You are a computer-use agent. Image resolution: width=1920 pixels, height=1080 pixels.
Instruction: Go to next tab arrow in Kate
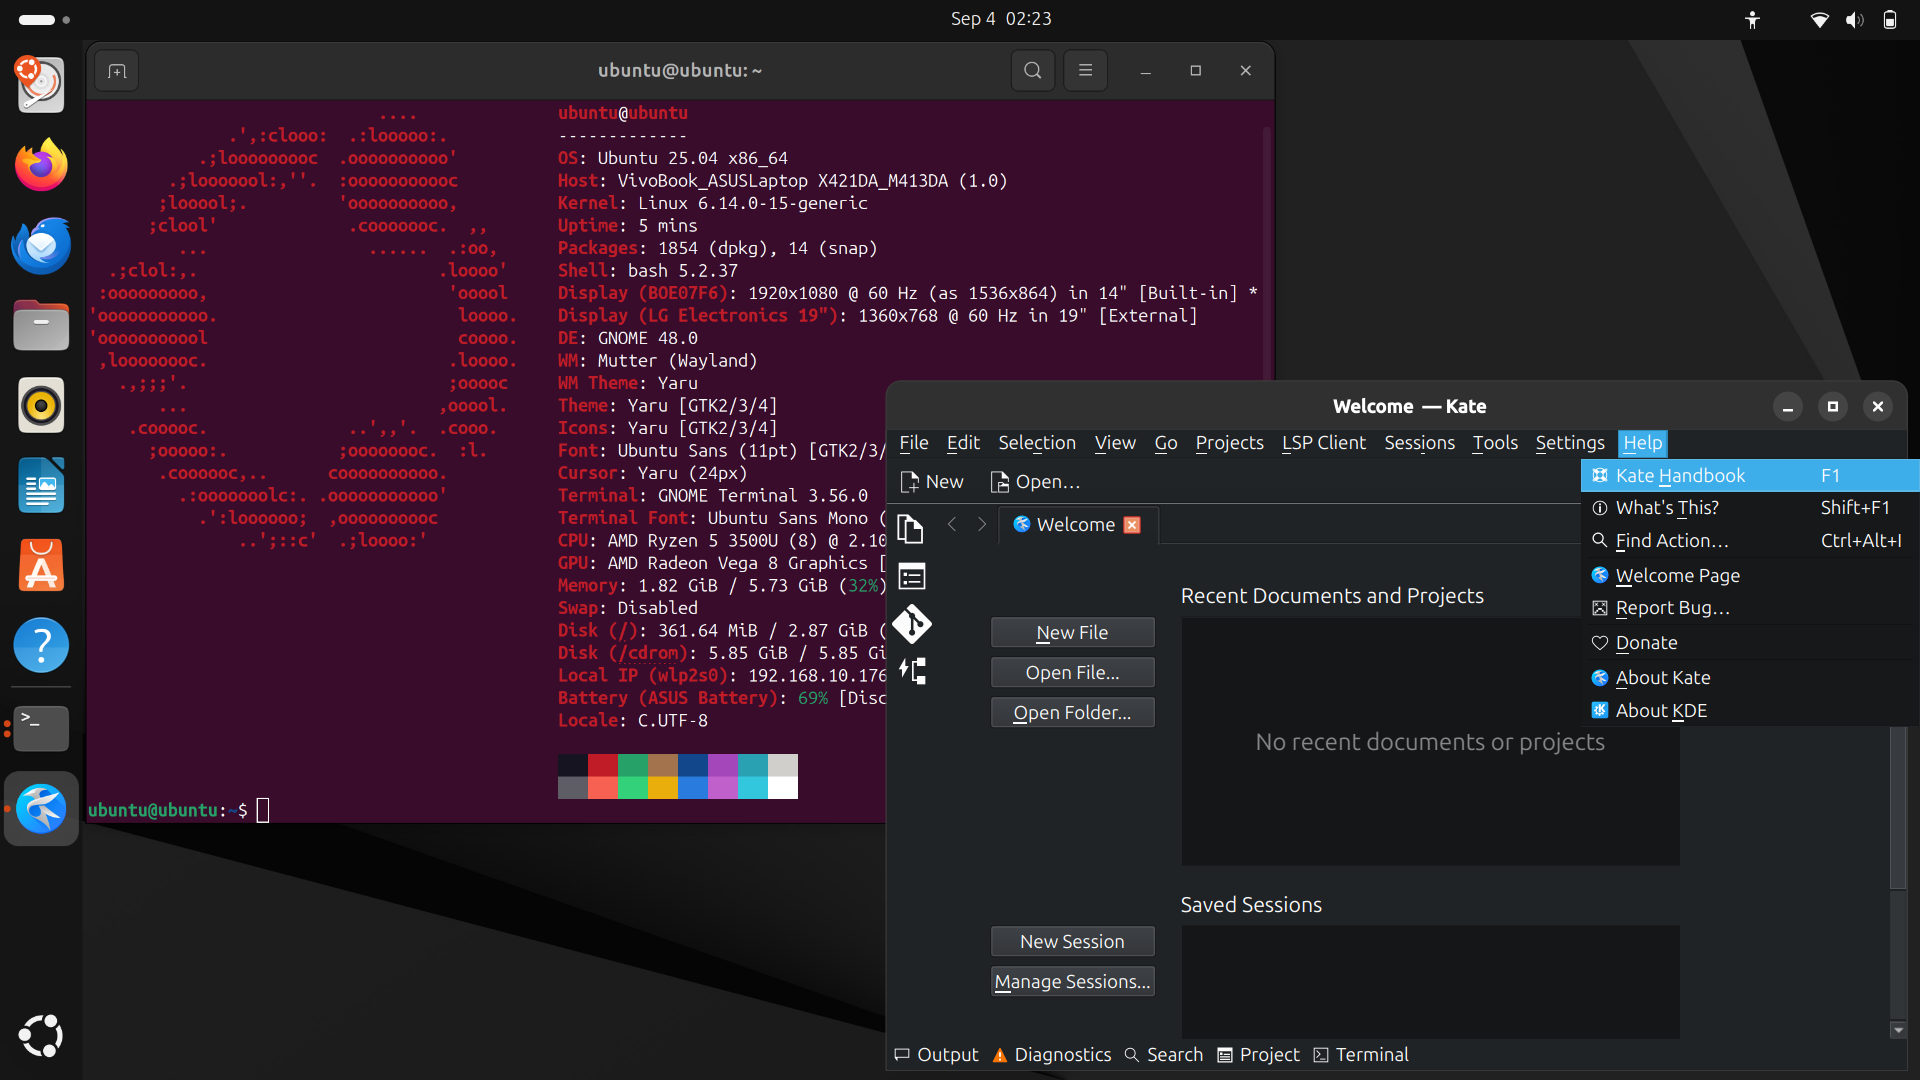(x=982, y=524)
